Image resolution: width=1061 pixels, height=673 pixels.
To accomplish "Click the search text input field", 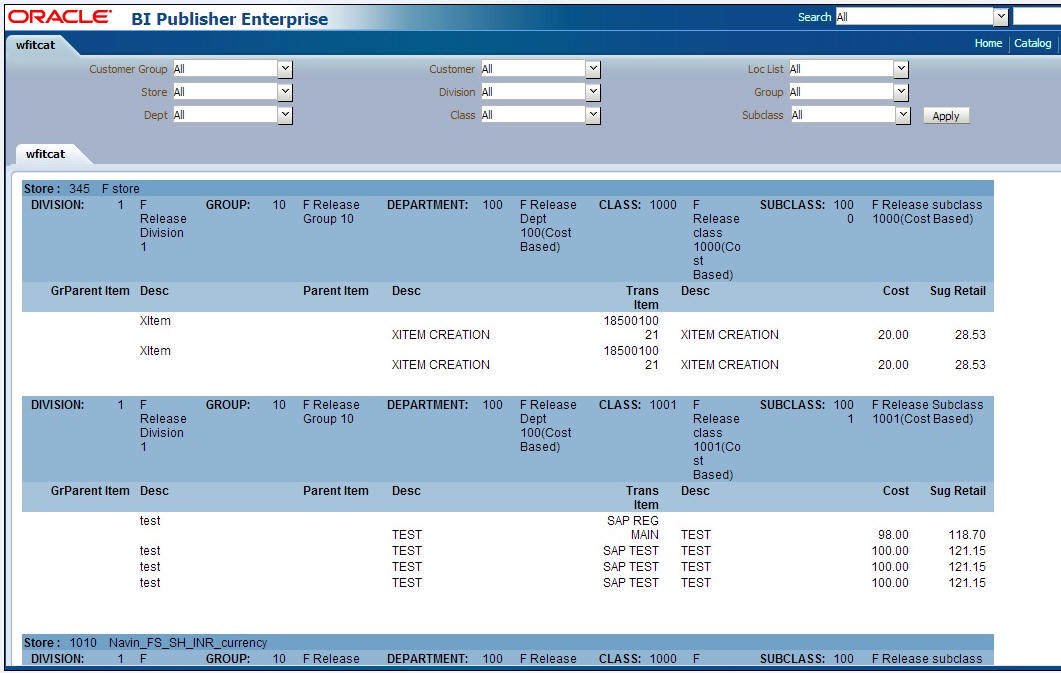I will click(x=1037, y=17).
